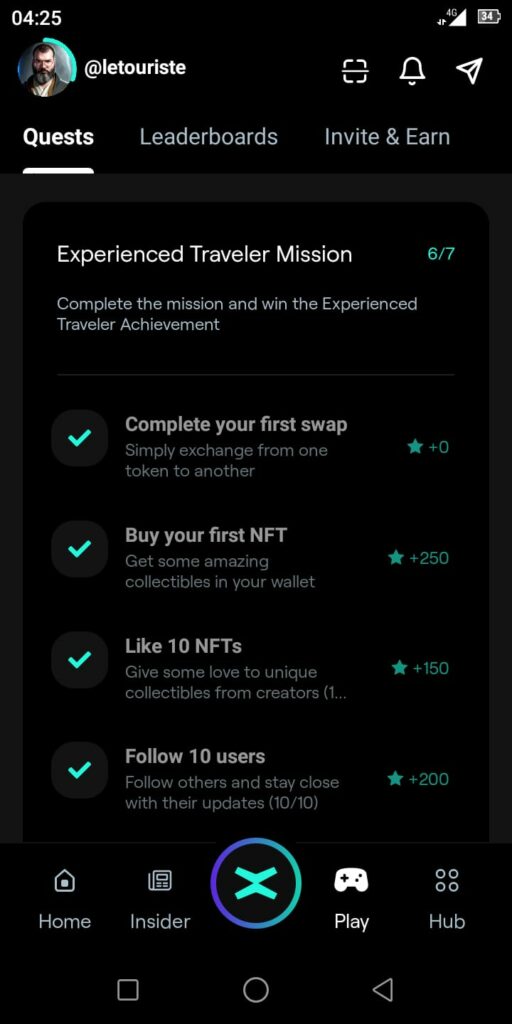512x1024 pixels.
Task: Tap checkmark beside Follow 10 users
Action: point(80,770)
